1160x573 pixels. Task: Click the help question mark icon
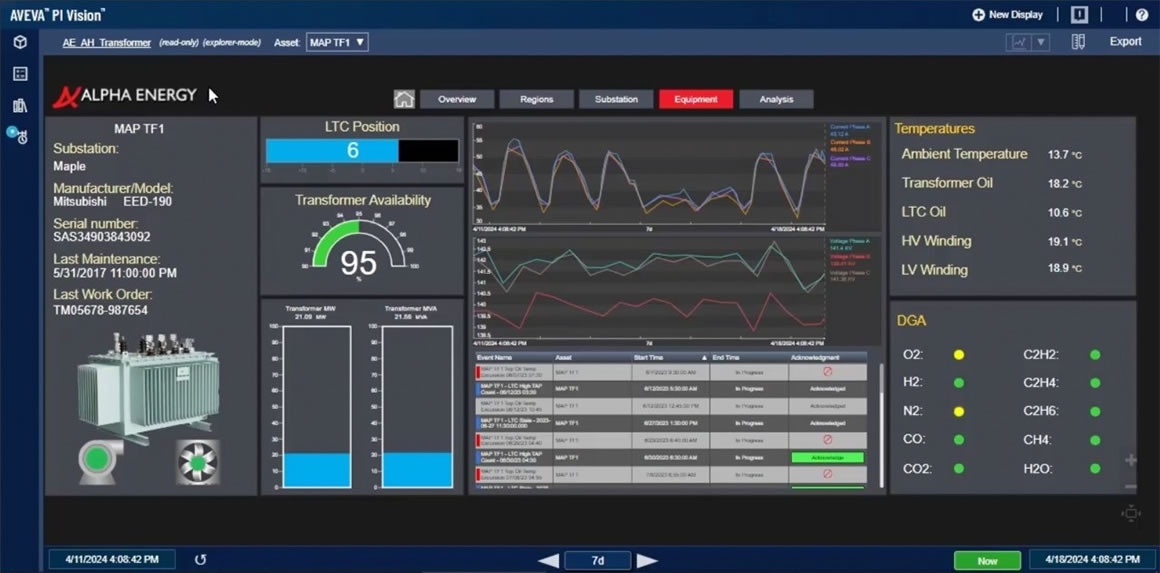[x=1141, y=15]
